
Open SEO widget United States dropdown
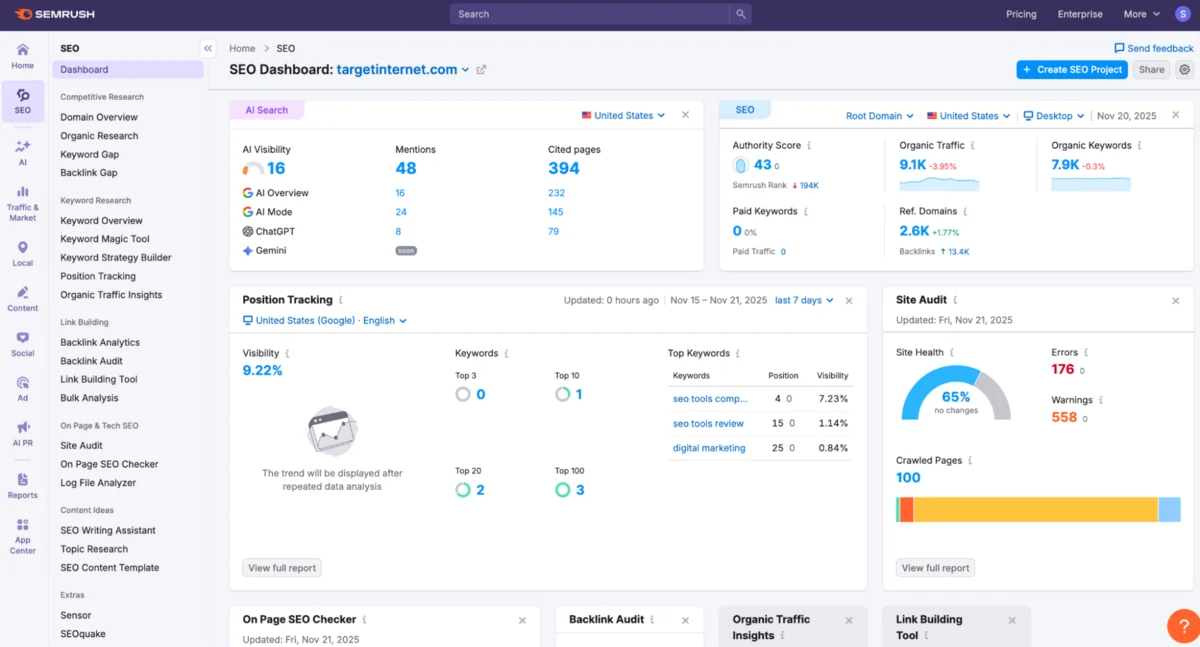[968, 116]
